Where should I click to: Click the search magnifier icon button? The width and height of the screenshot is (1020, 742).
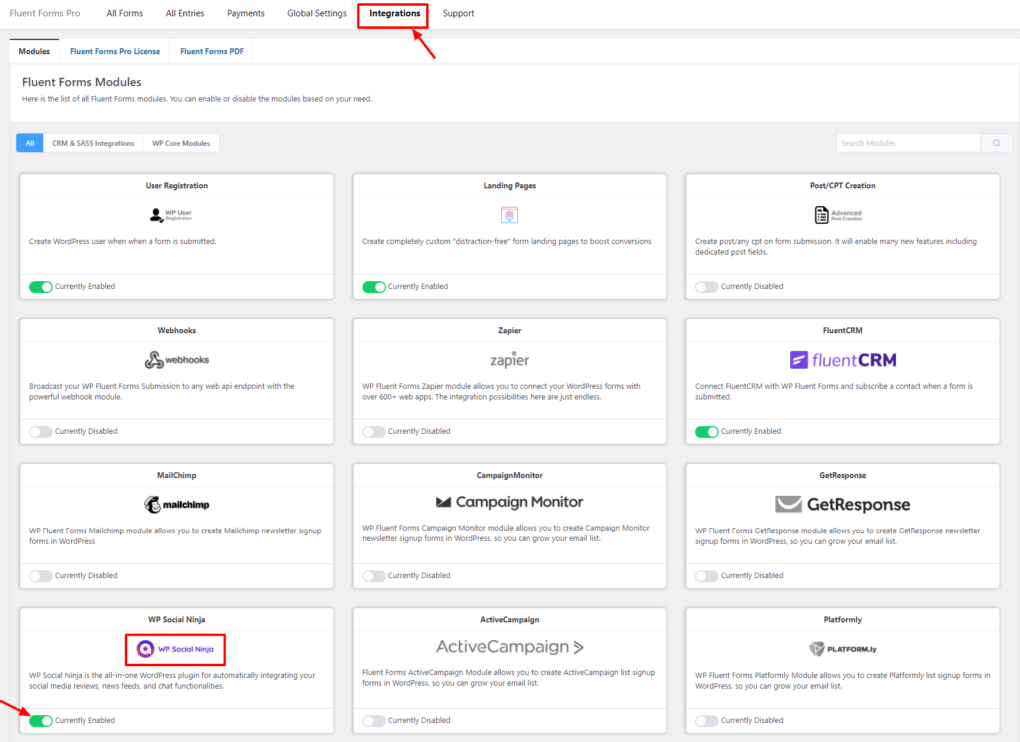997,143
